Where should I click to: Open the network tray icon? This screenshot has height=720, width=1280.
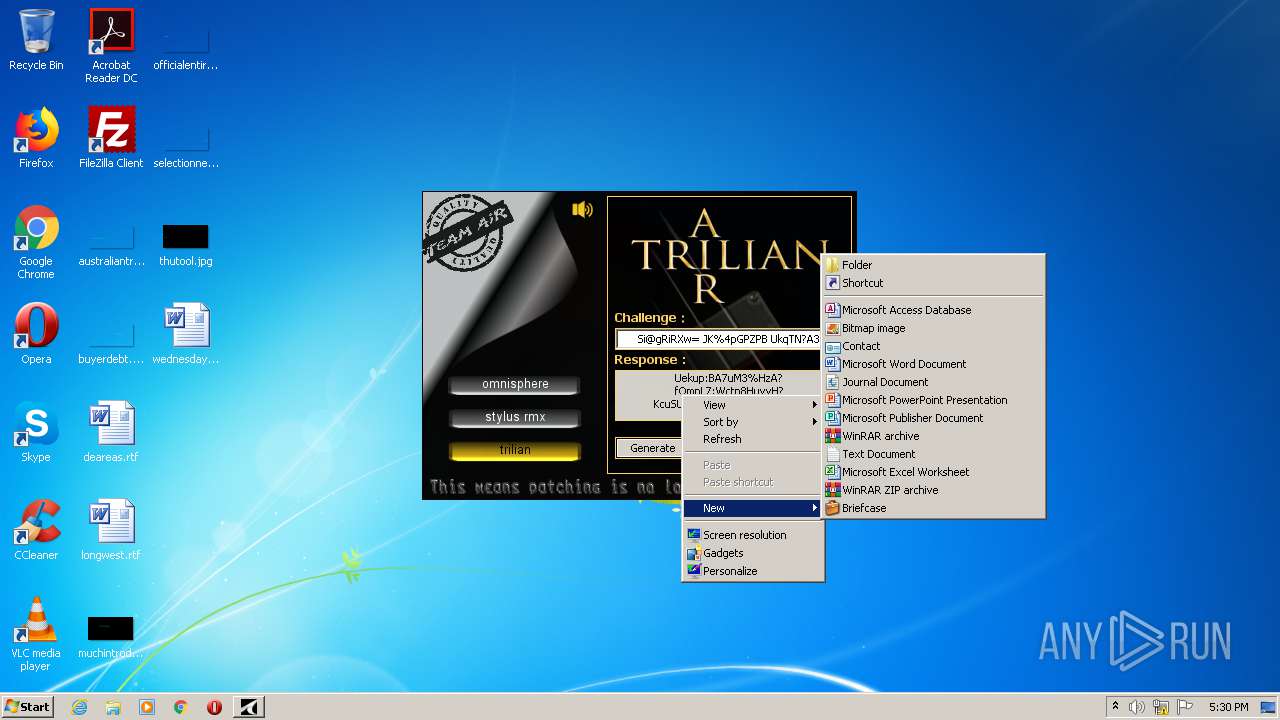(1161, 707)
